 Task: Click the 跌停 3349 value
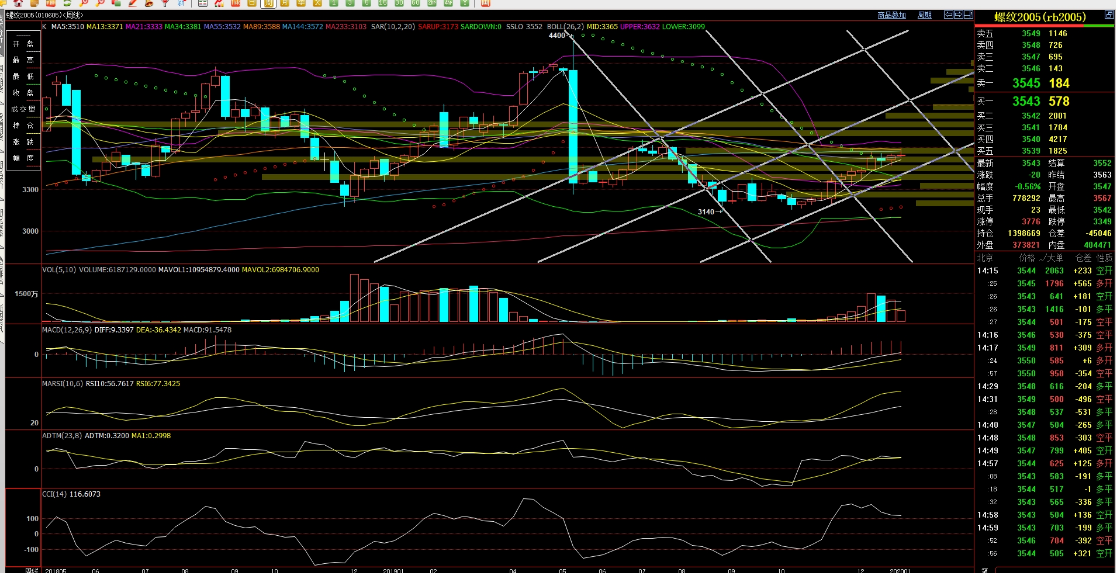(1100, 221)
